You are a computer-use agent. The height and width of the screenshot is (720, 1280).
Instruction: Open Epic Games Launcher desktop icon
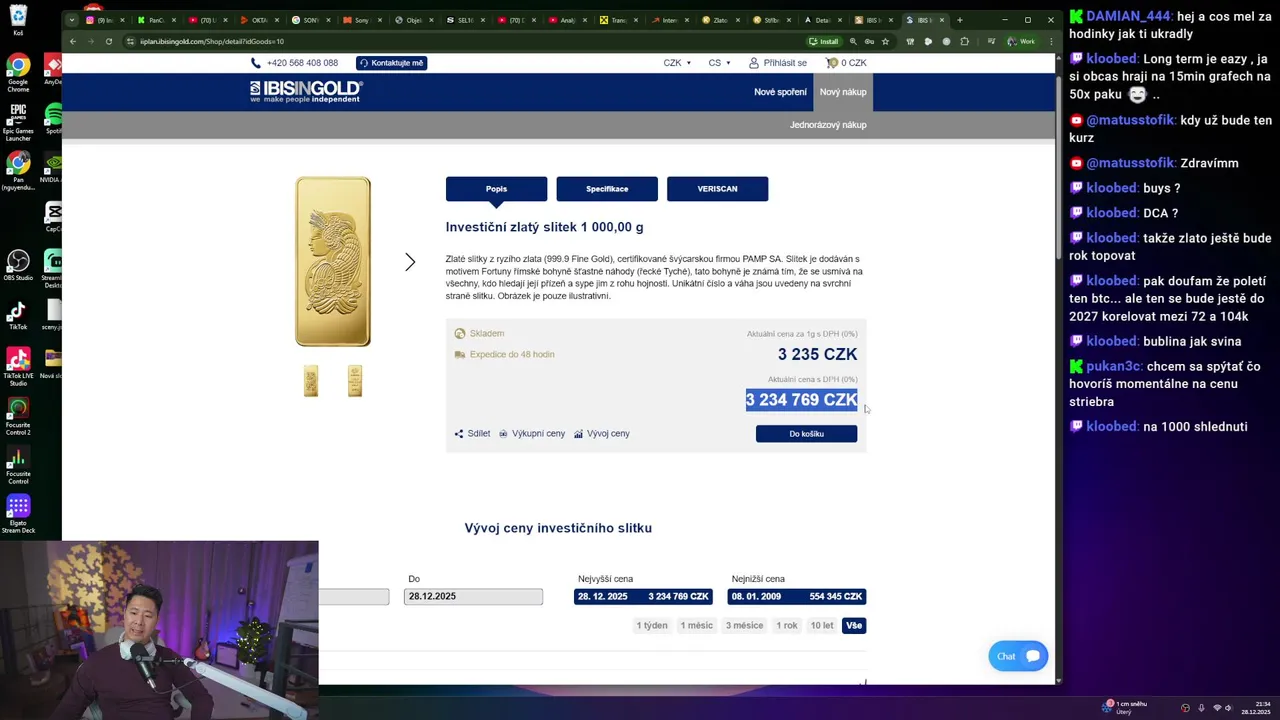(18, 123)
